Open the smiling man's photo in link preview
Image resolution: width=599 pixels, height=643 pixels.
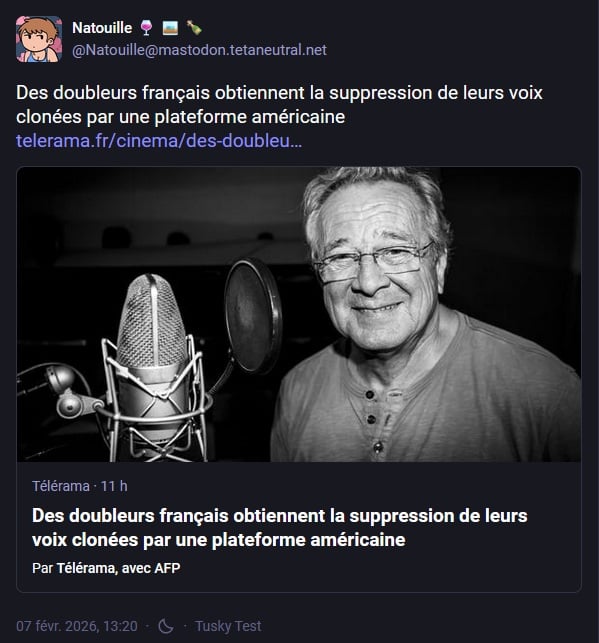point(425,314)
